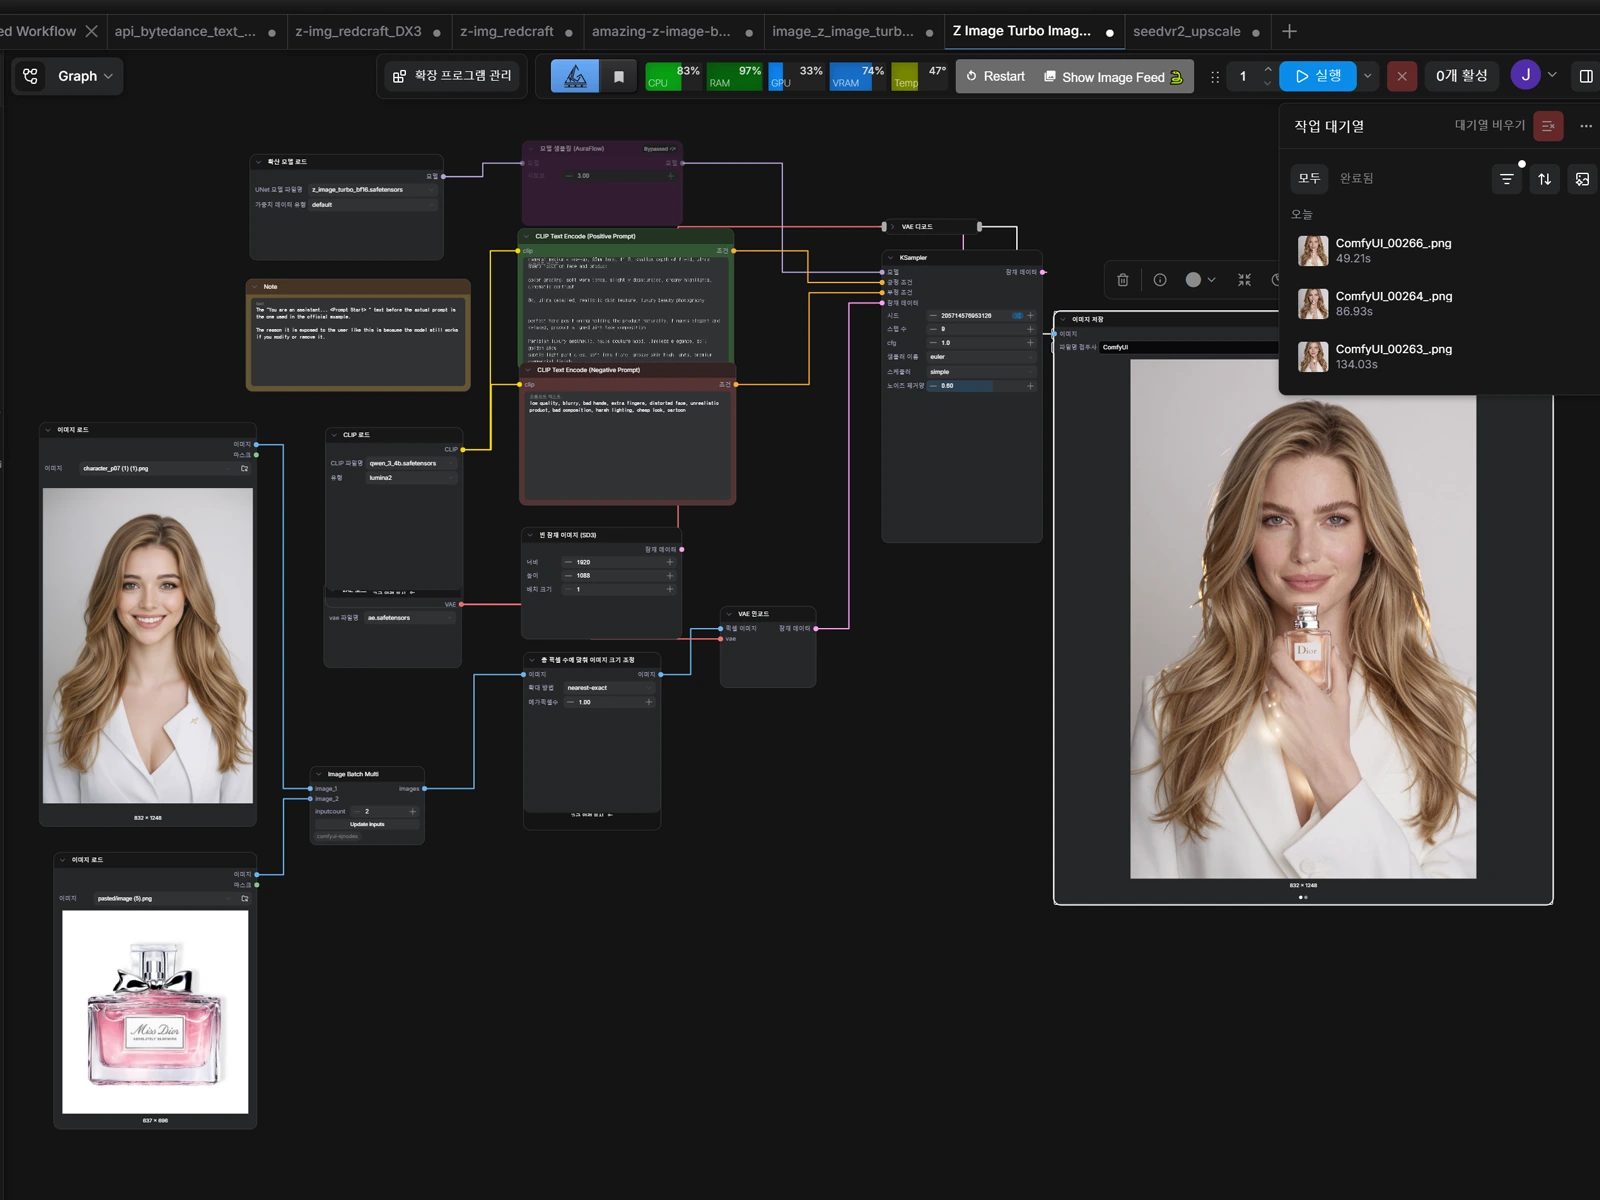The image size is (1600, 1200).
Task: Select the 완료됨 queue filter tab
Action: [x=1356, y=178]
